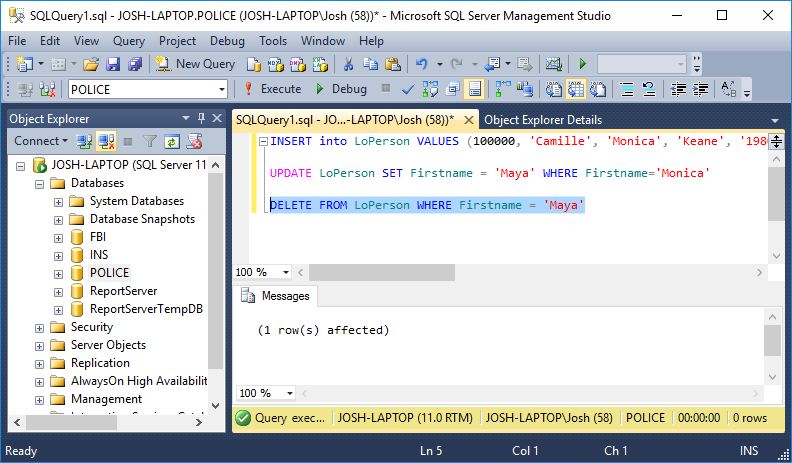Select the Messages results tab

(x=276, y=296)
